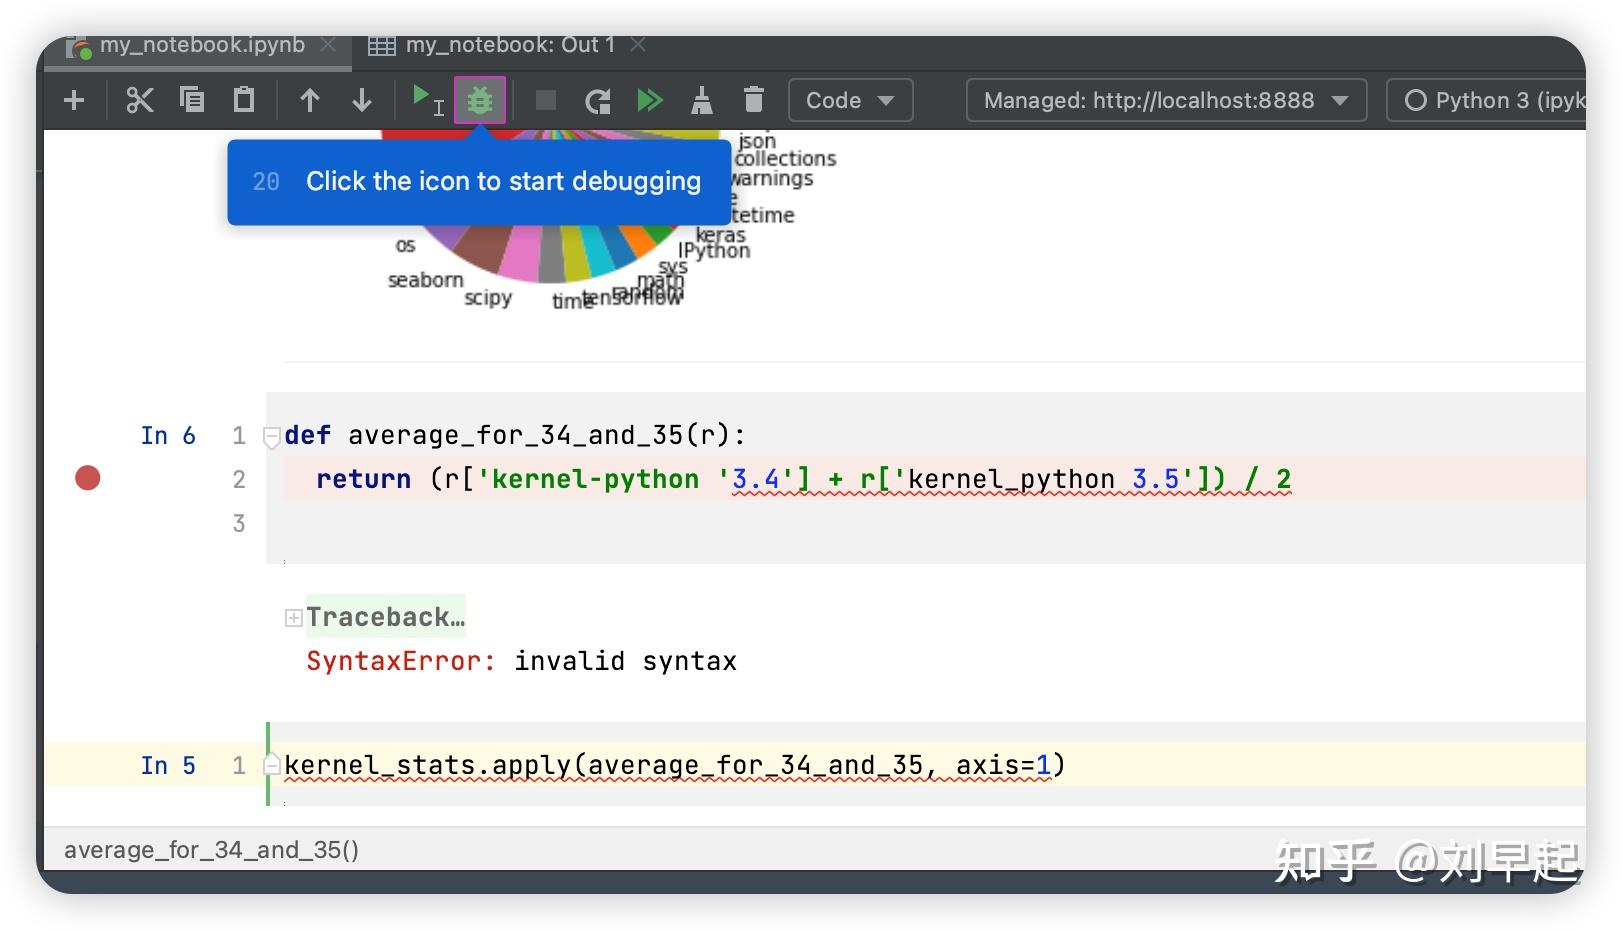Copy the selected cell
1622x930 pixels.
193,100
